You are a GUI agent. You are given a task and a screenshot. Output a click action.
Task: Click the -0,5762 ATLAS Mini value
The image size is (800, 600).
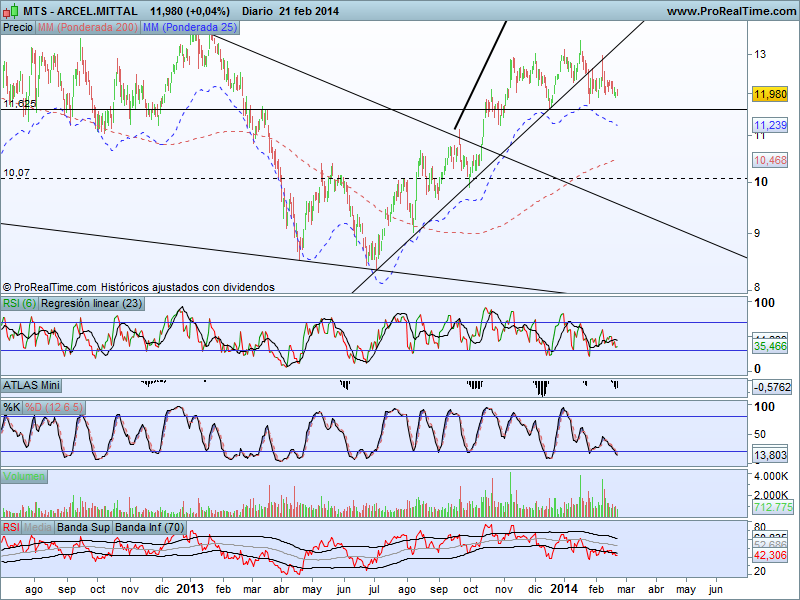(772, 387)
